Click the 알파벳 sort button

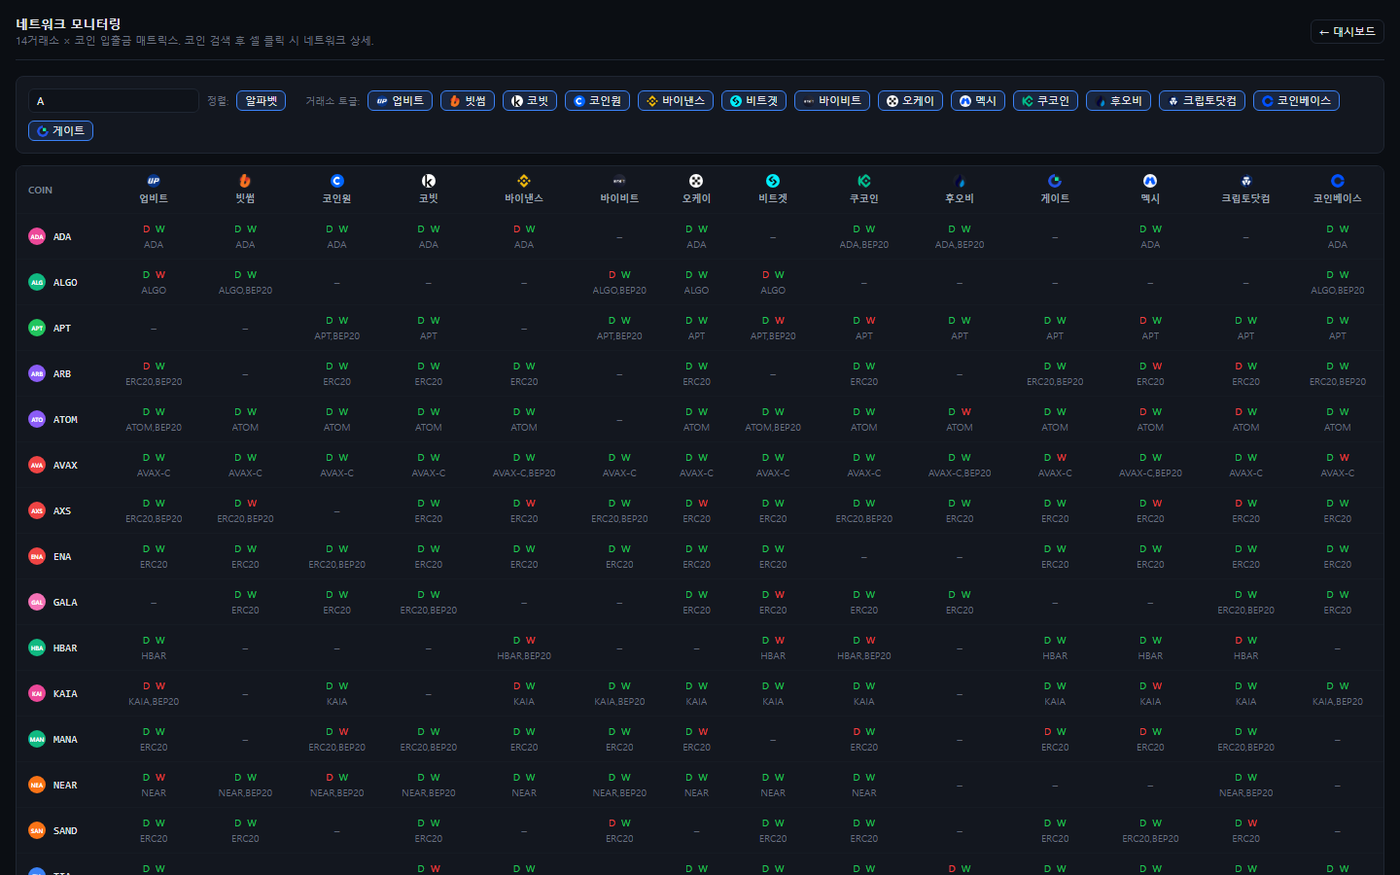(x=261, y=101)
